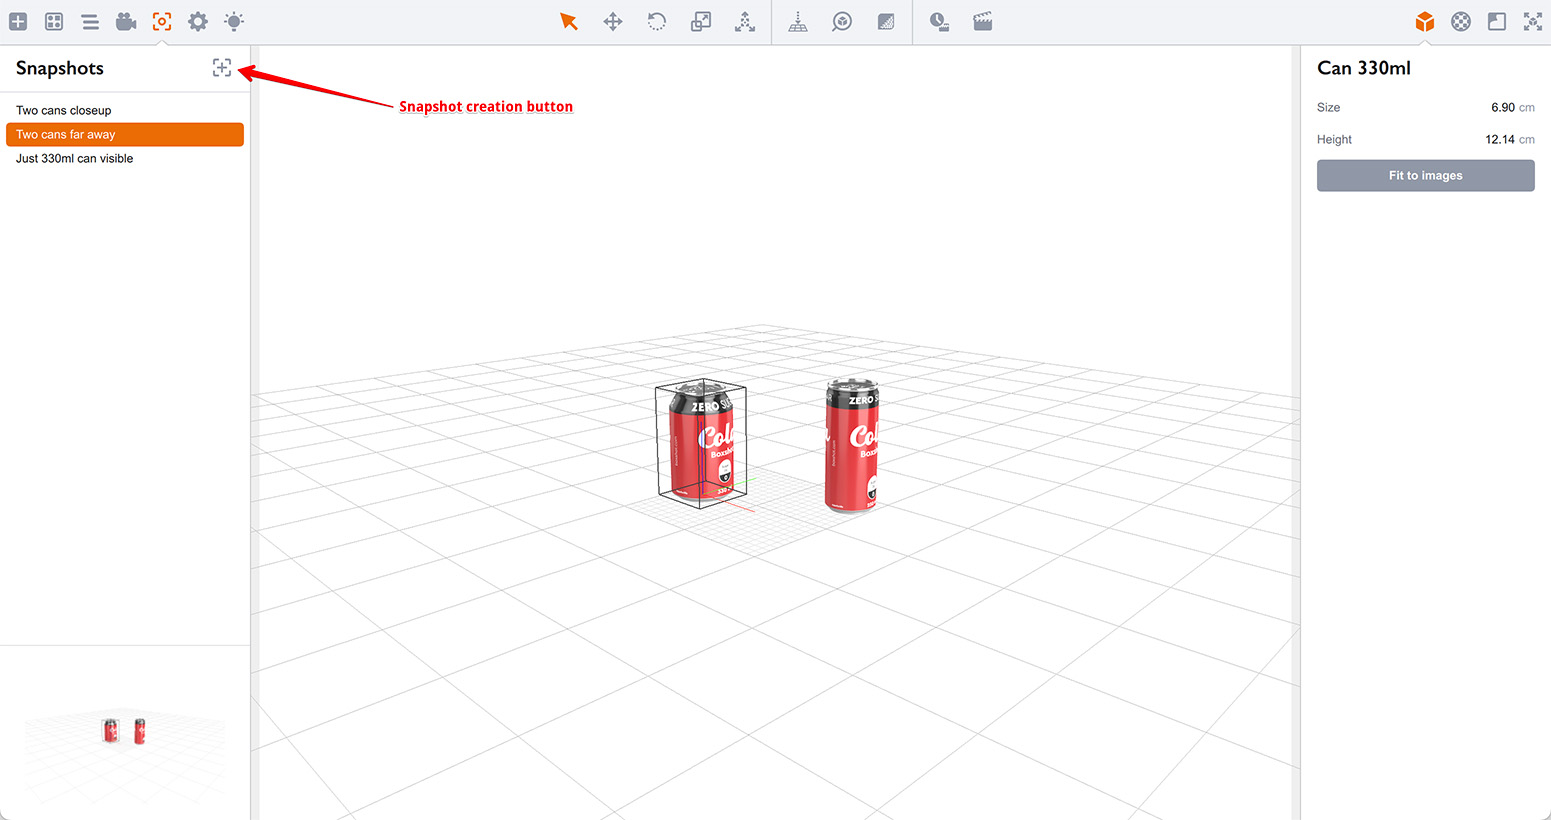
Task: Select 'Just 330ml can visible' snapshot
Action: (x=75, y=159)
